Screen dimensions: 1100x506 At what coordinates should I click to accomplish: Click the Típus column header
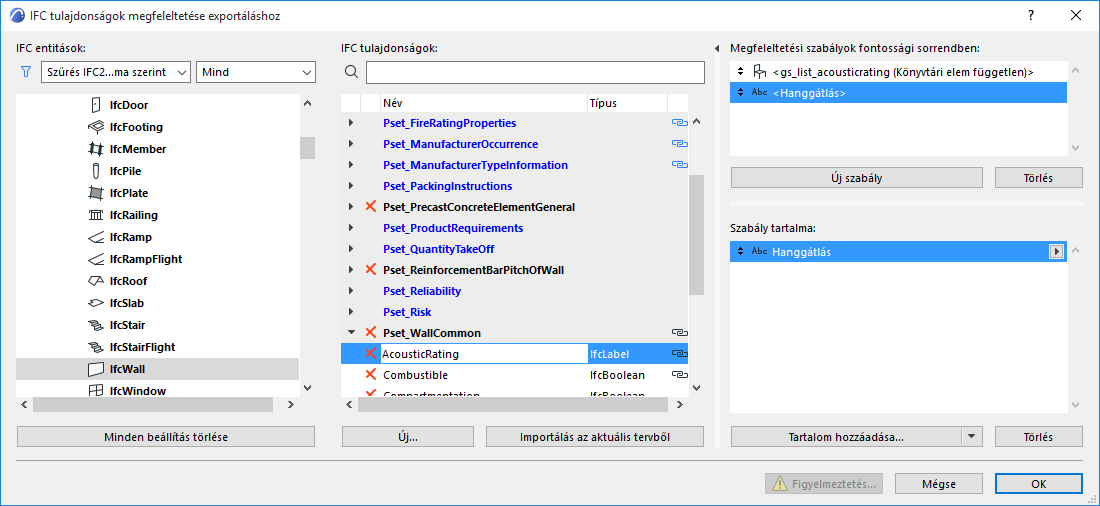pos(628,103)
